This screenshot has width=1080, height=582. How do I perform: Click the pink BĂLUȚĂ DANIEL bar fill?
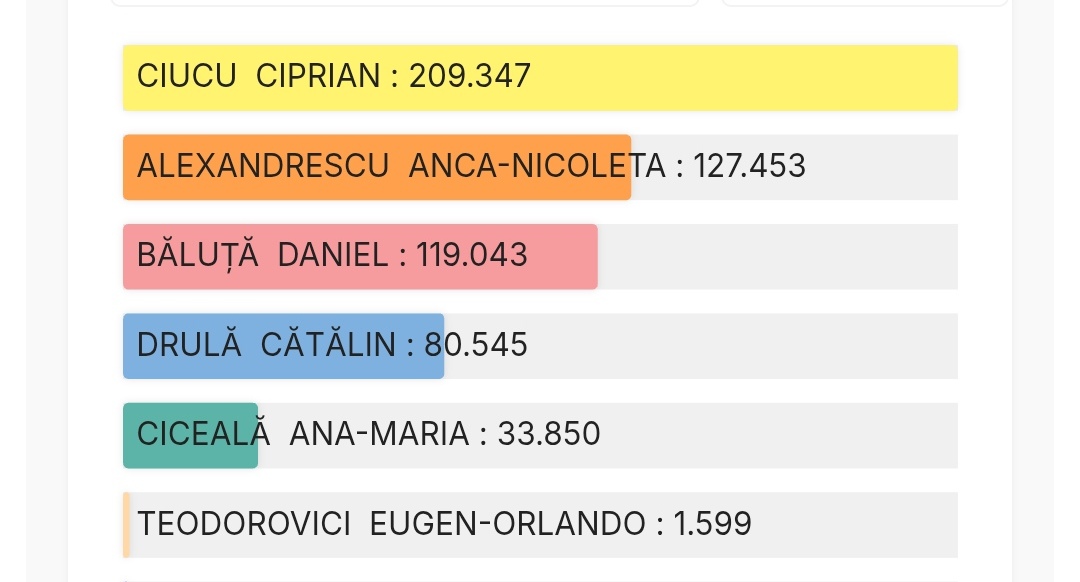(x=360, y=257)
